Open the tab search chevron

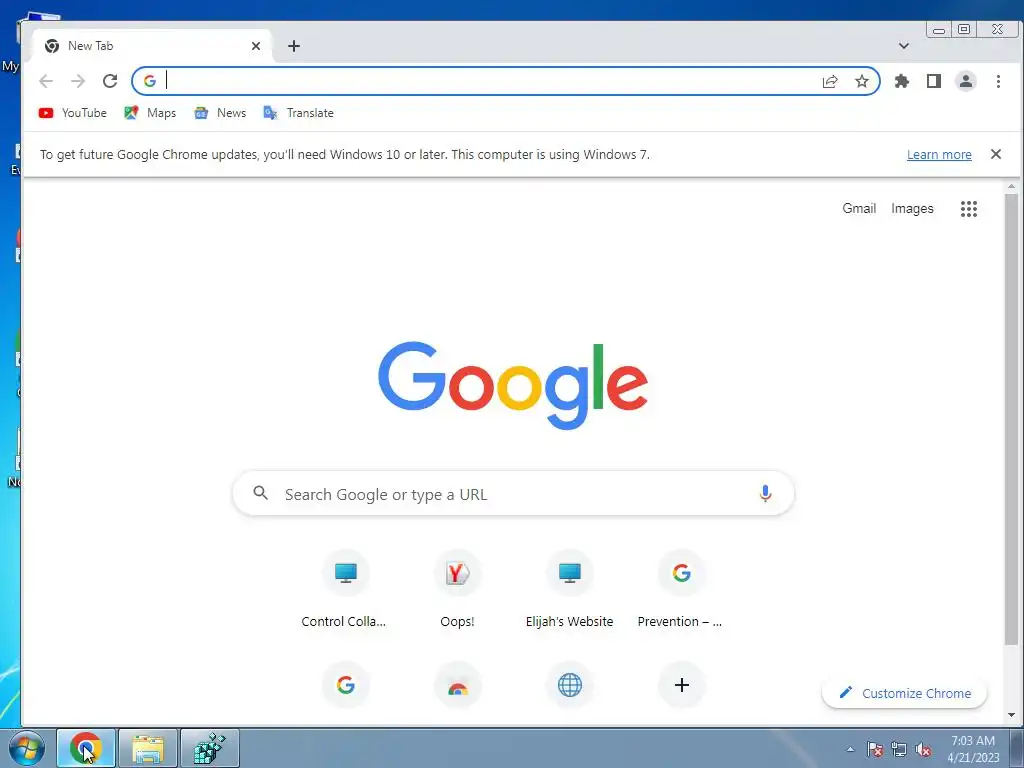tap(904, 46)
